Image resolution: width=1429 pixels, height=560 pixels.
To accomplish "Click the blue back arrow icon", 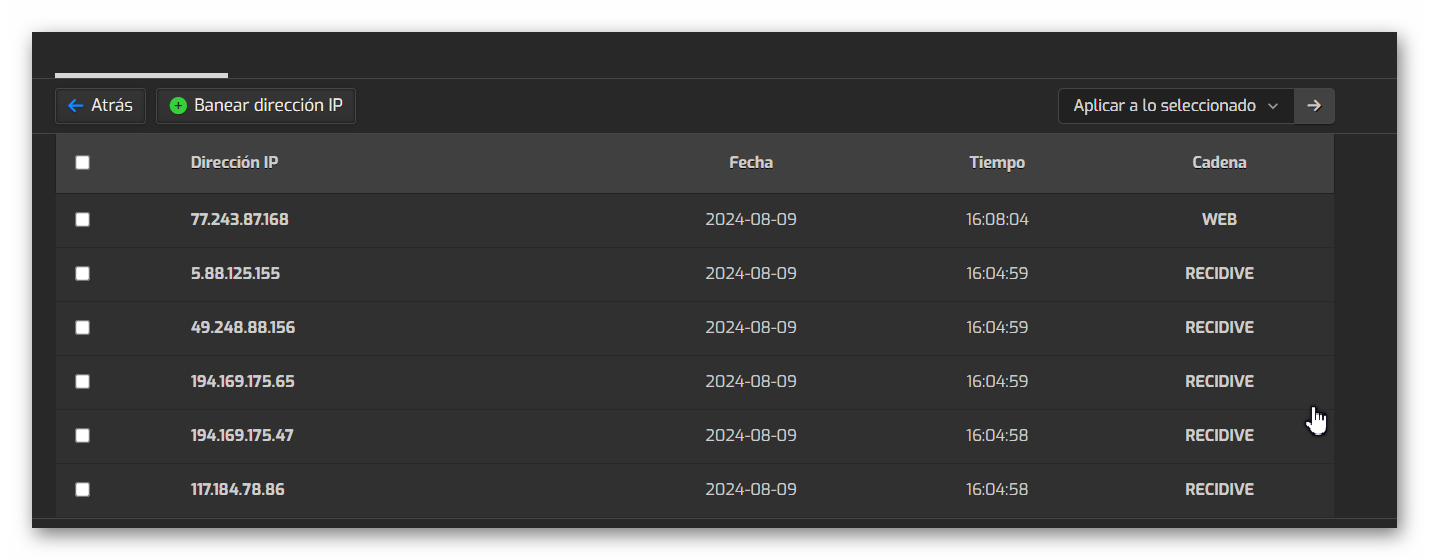I will click(x=75, y=105).
